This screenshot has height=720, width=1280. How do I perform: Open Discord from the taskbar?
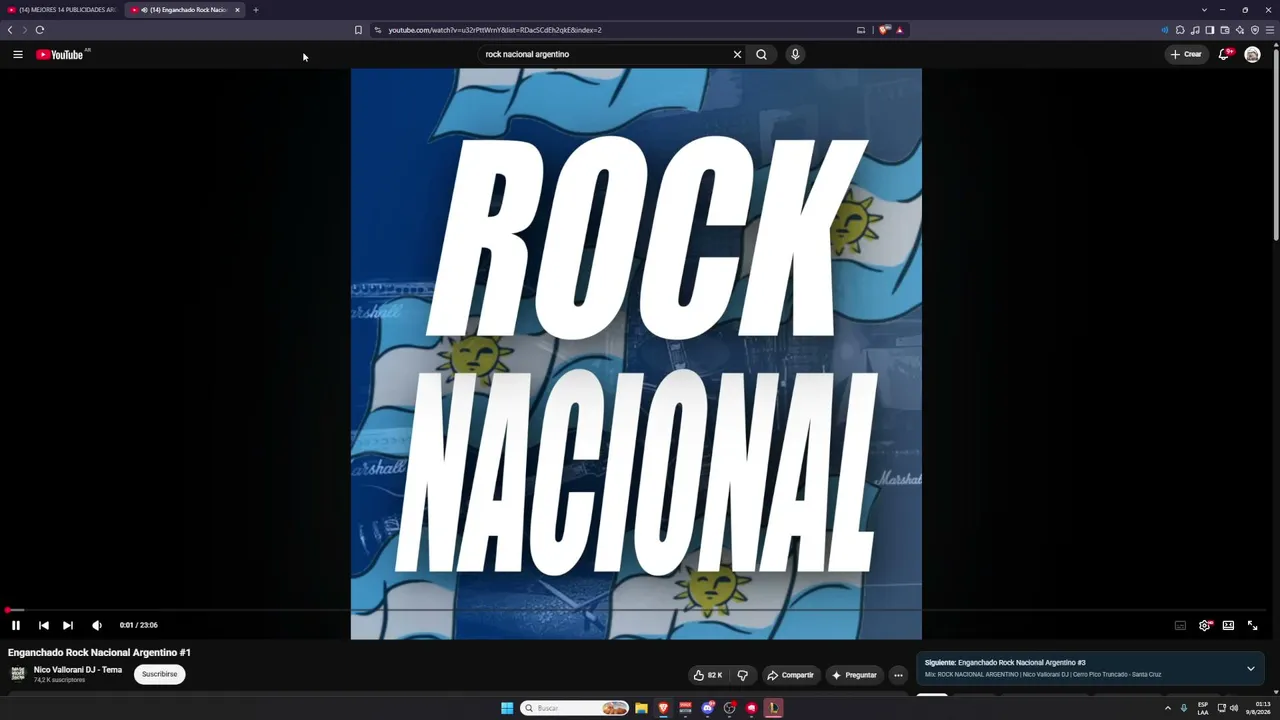tap(708, 708)
